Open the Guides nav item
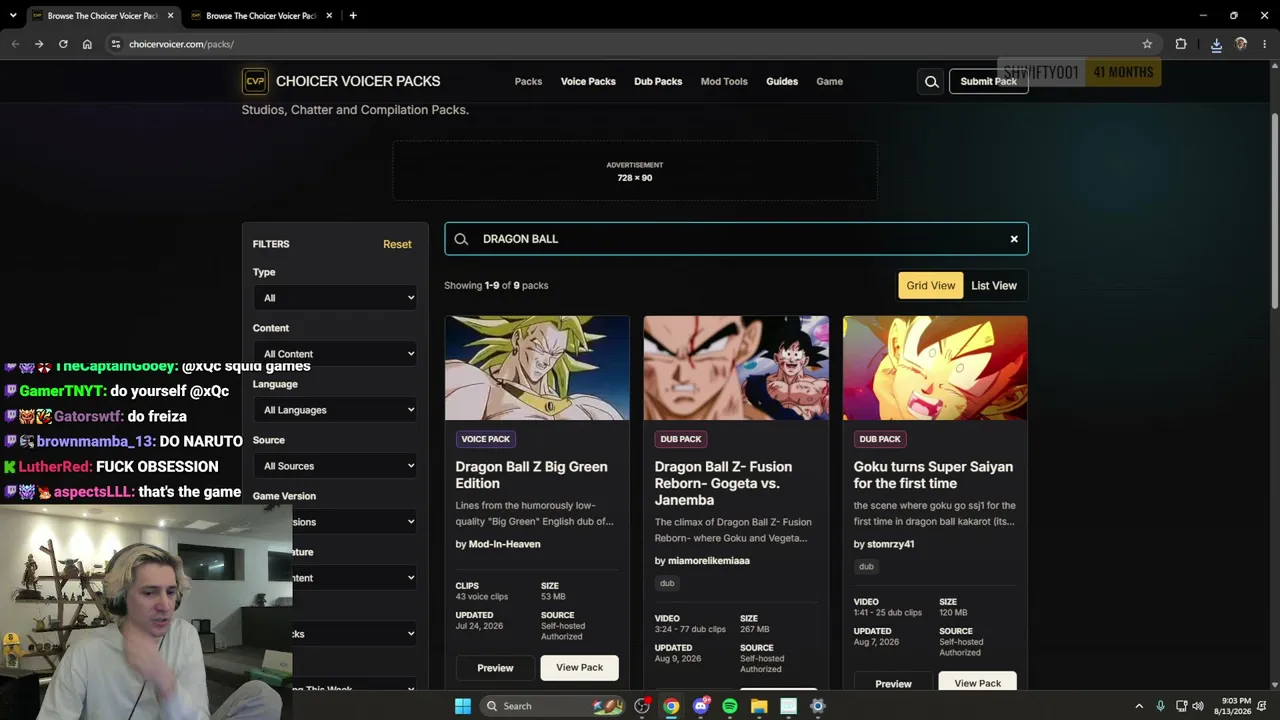The image size is (1280, 720). pos(782,82)
